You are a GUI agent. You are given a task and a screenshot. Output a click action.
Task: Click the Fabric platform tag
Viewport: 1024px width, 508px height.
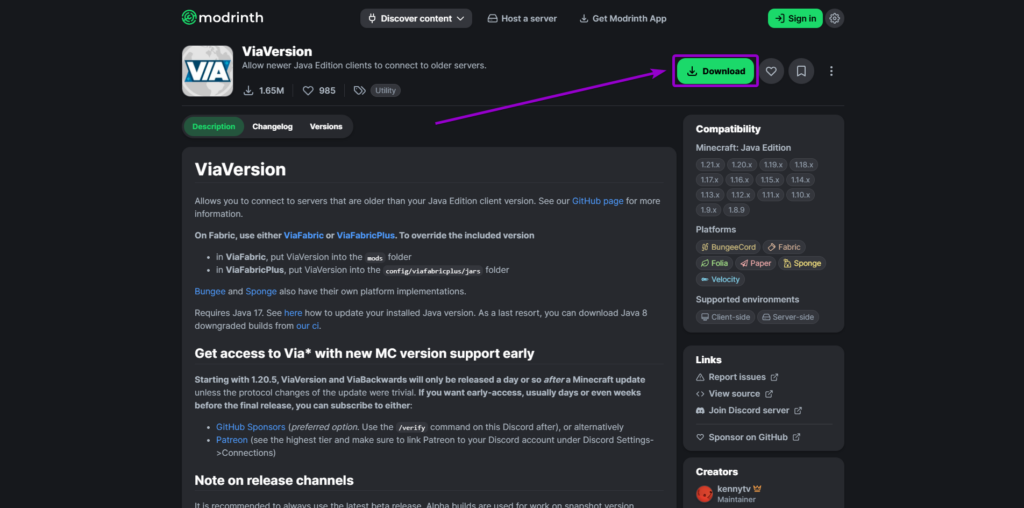pyautogui.click(x=784, y=247)
